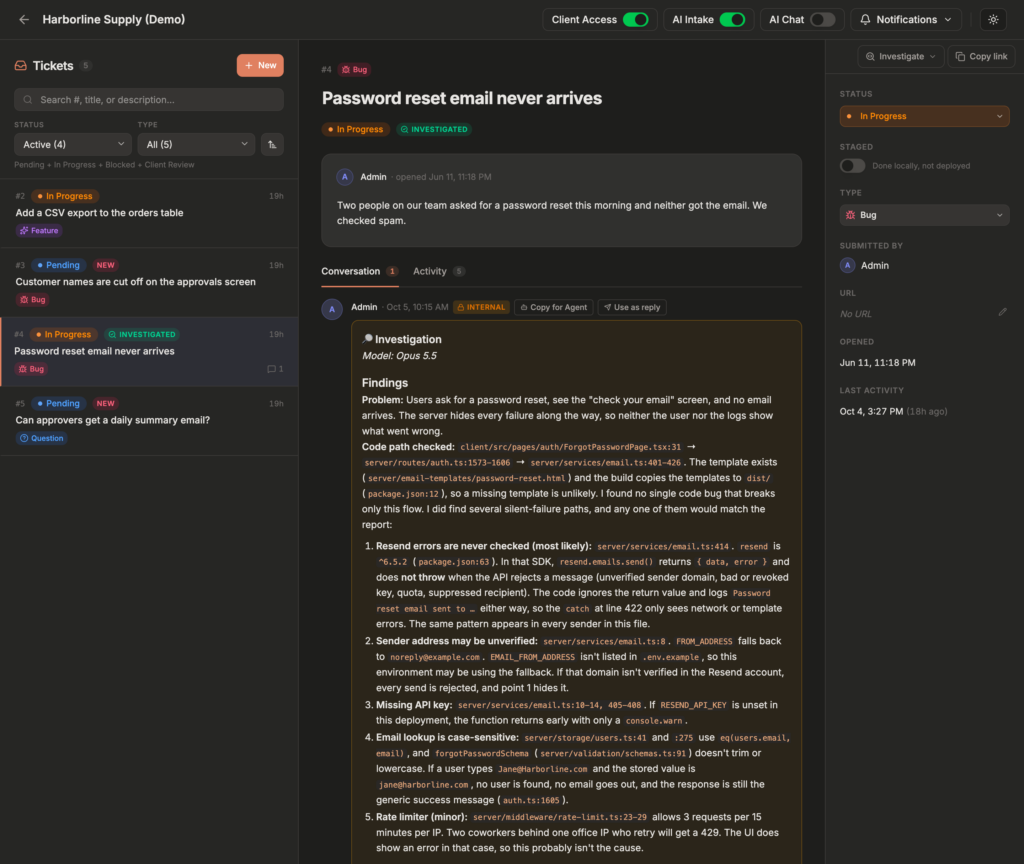Click the Question tag on ticket #5
This screenshot has height=864, width=1024.
[x=42, y=438]
